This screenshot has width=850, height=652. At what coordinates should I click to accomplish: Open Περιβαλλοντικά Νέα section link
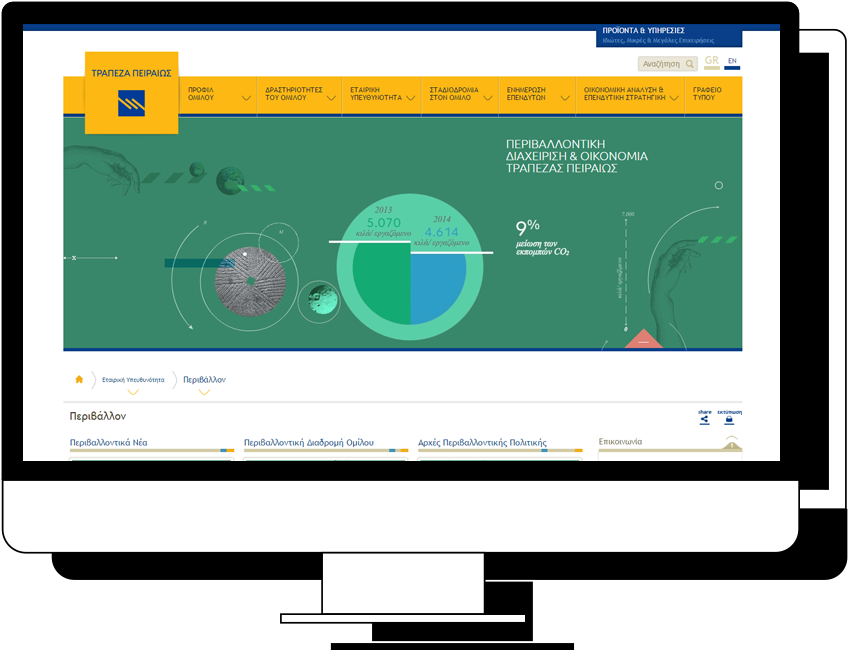pos(109,442)
